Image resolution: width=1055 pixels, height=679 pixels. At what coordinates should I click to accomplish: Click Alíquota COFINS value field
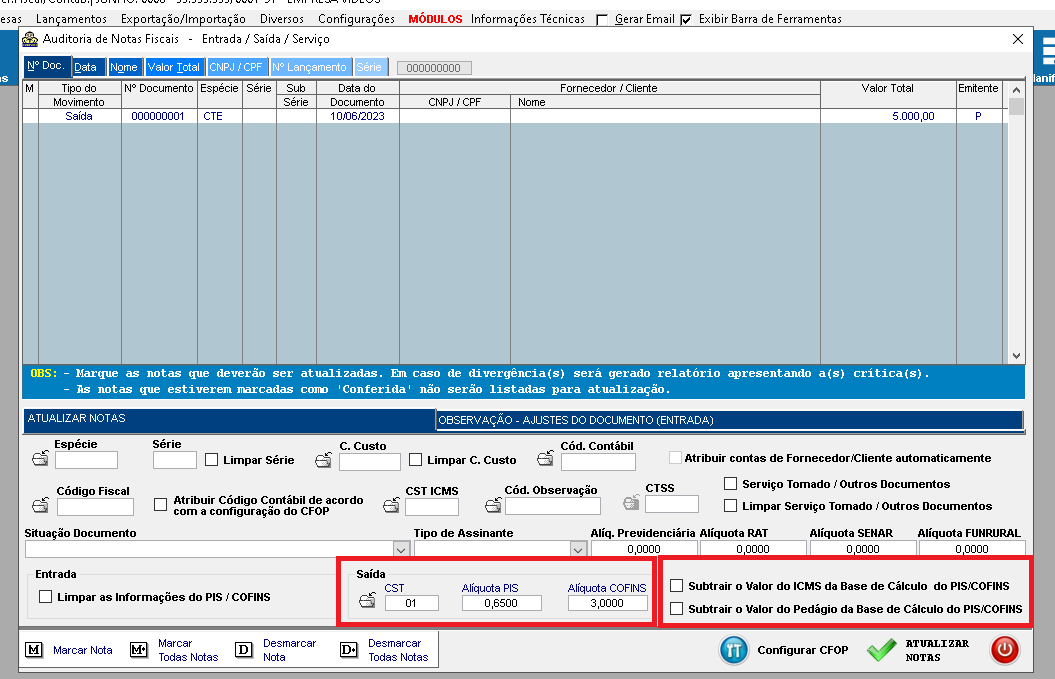pos(607,603)
